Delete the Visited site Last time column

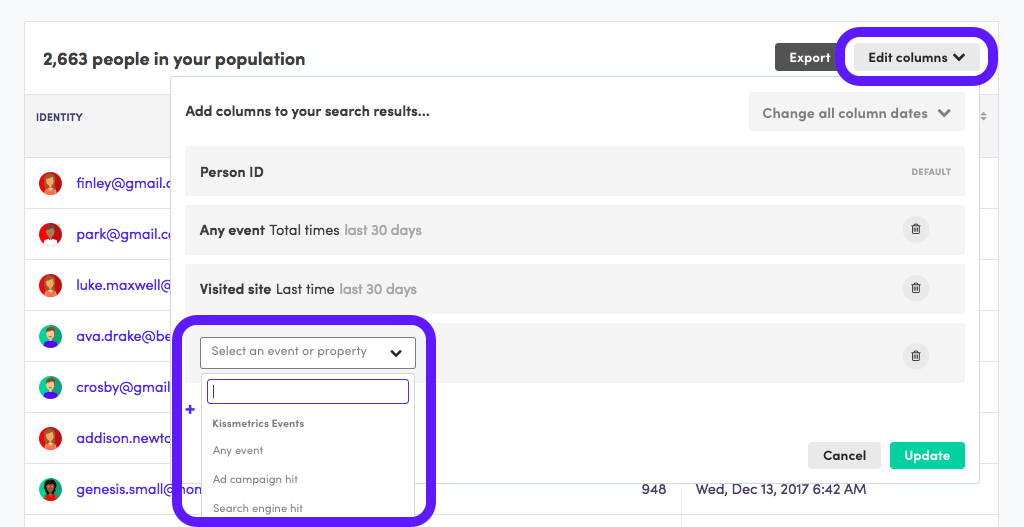click(916, 288)
